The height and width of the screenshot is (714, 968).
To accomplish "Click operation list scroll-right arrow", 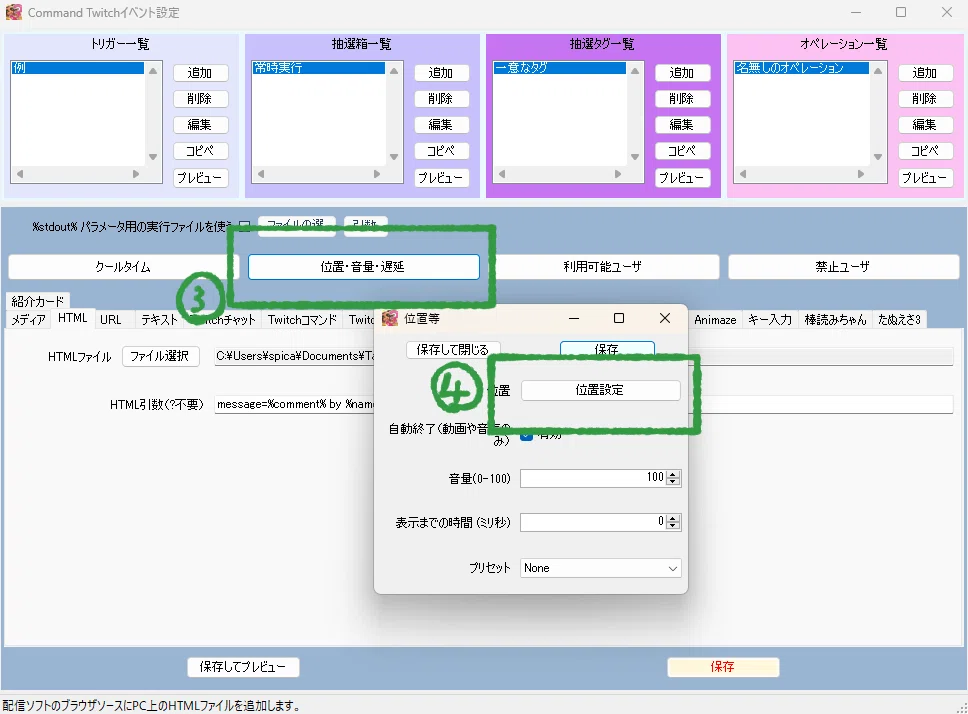I will pyautogui.click(x=861, y=175).
